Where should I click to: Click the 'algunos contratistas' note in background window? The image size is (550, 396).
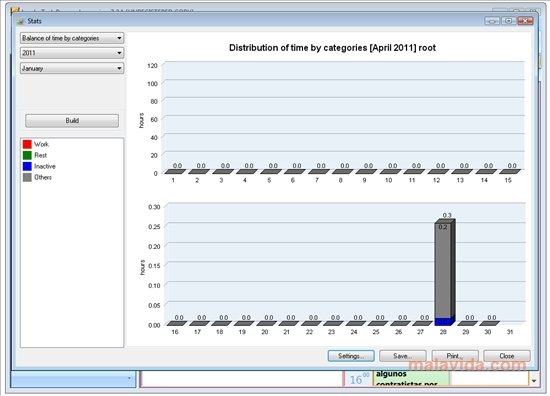[x=411, y=379]
